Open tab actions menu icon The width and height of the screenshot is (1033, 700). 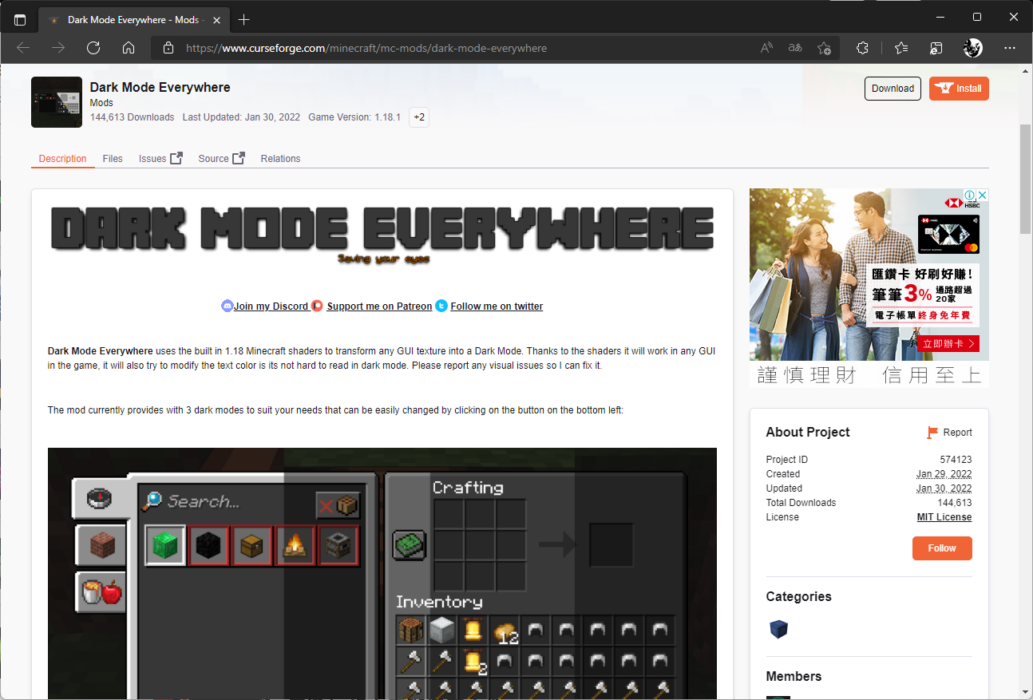click(x=20, y=20)
